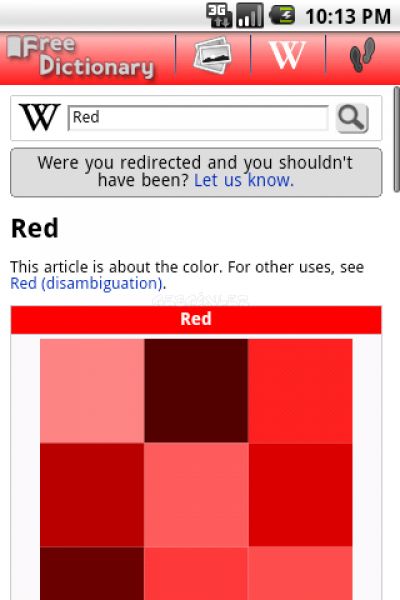Click the search field containing Red
The image size is (400, 600).
click(198, 118)
